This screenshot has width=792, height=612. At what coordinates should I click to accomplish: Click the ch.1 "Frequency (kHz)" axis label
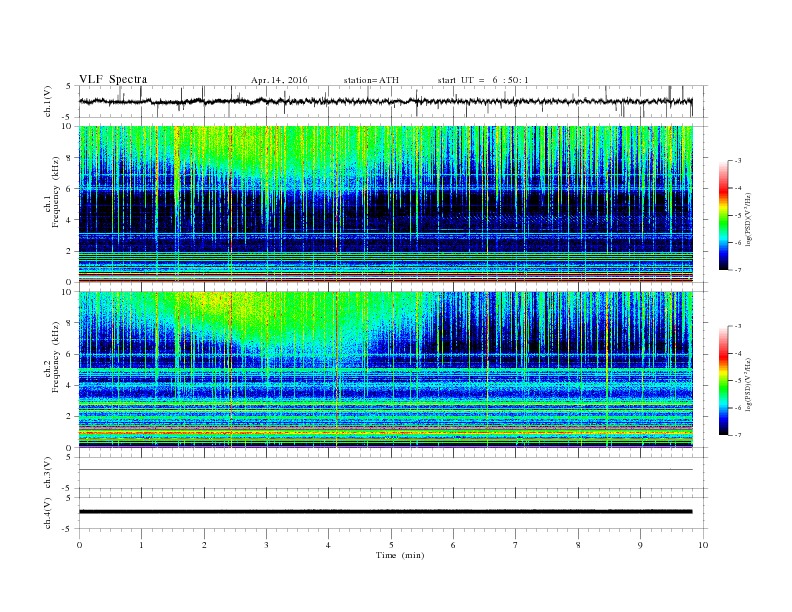pyautogui.click(x=55, y=192)
